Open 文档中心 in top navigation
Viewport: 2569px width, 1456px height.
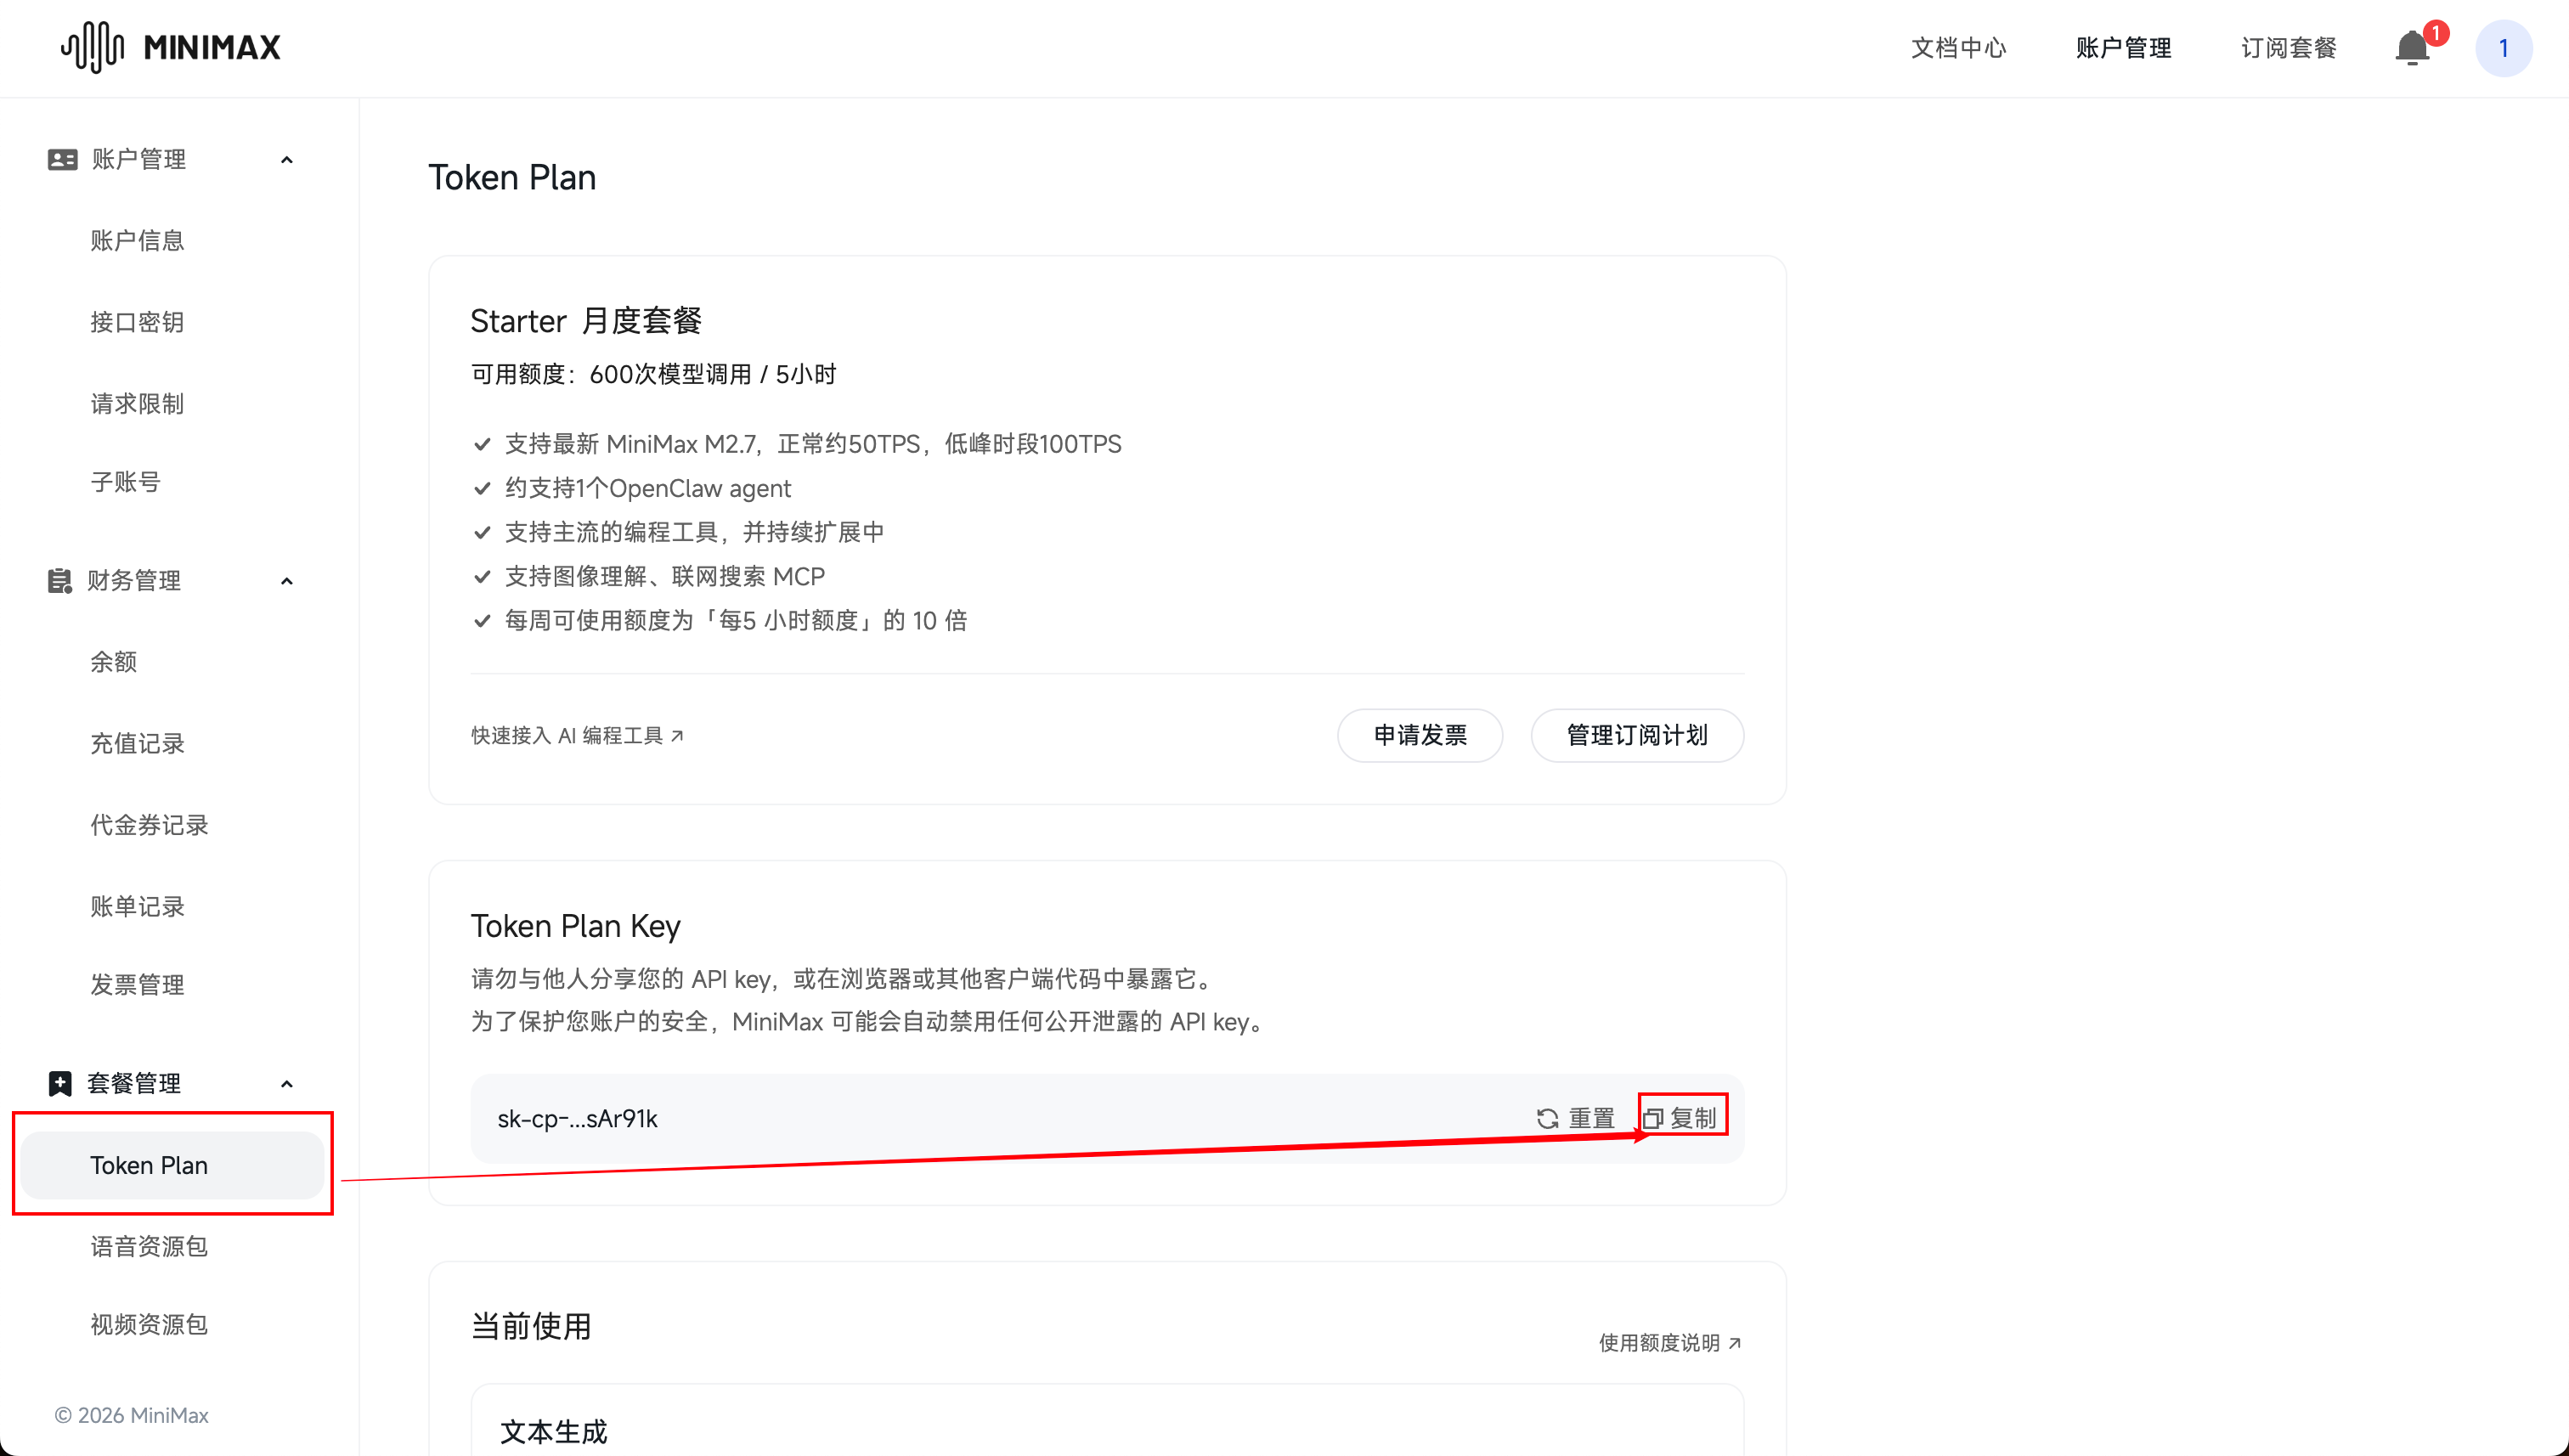(1958, 48)
